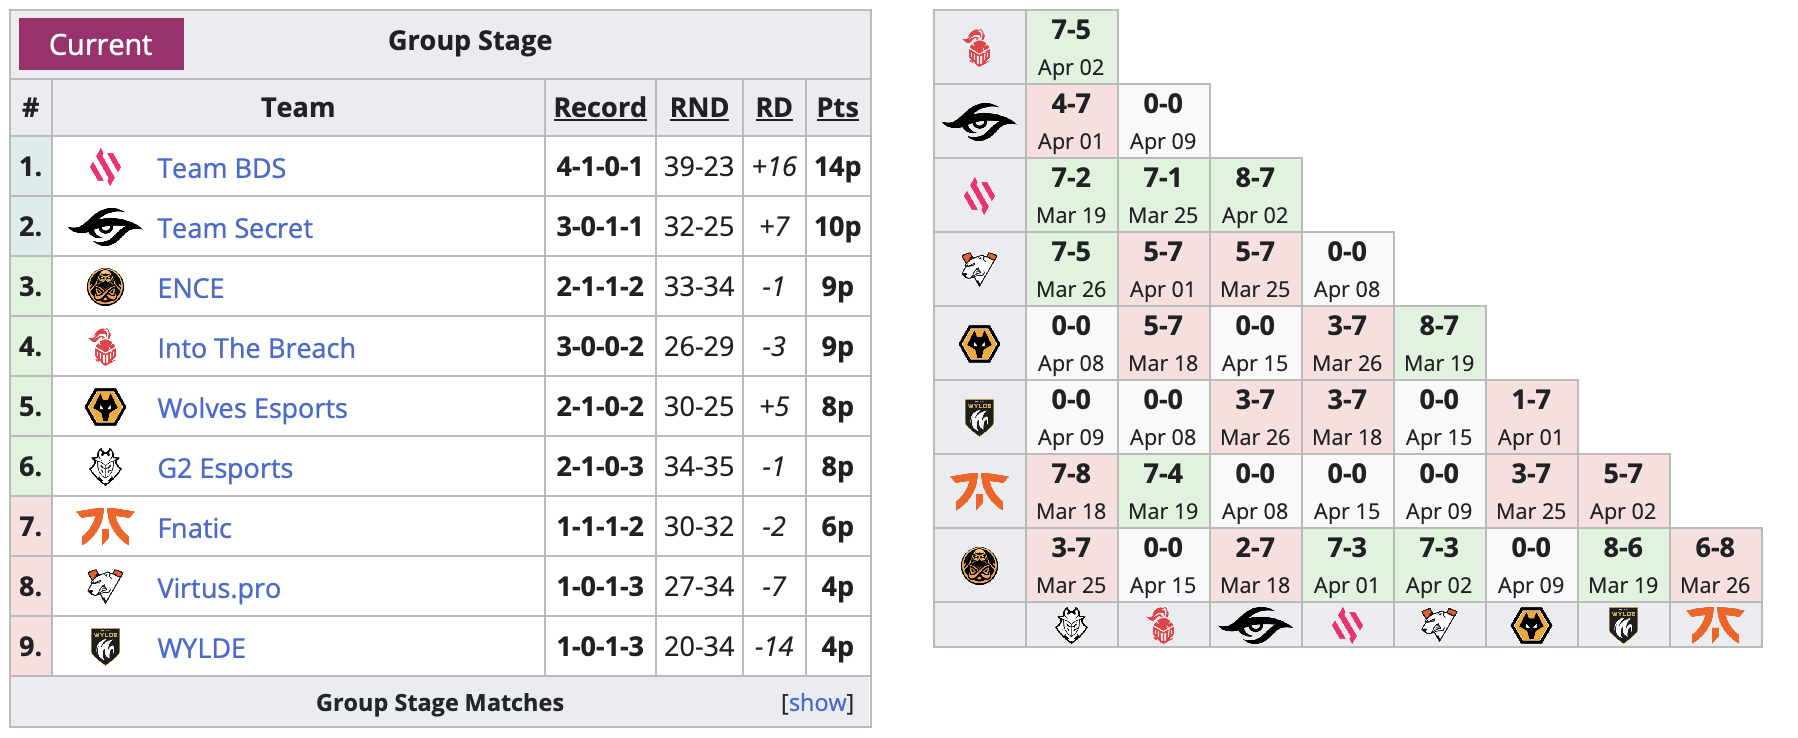The width and height of the screenshot is (1798, 738).
Task: Click the Virtus.pro logo in standings
Action: pos(105,587)
